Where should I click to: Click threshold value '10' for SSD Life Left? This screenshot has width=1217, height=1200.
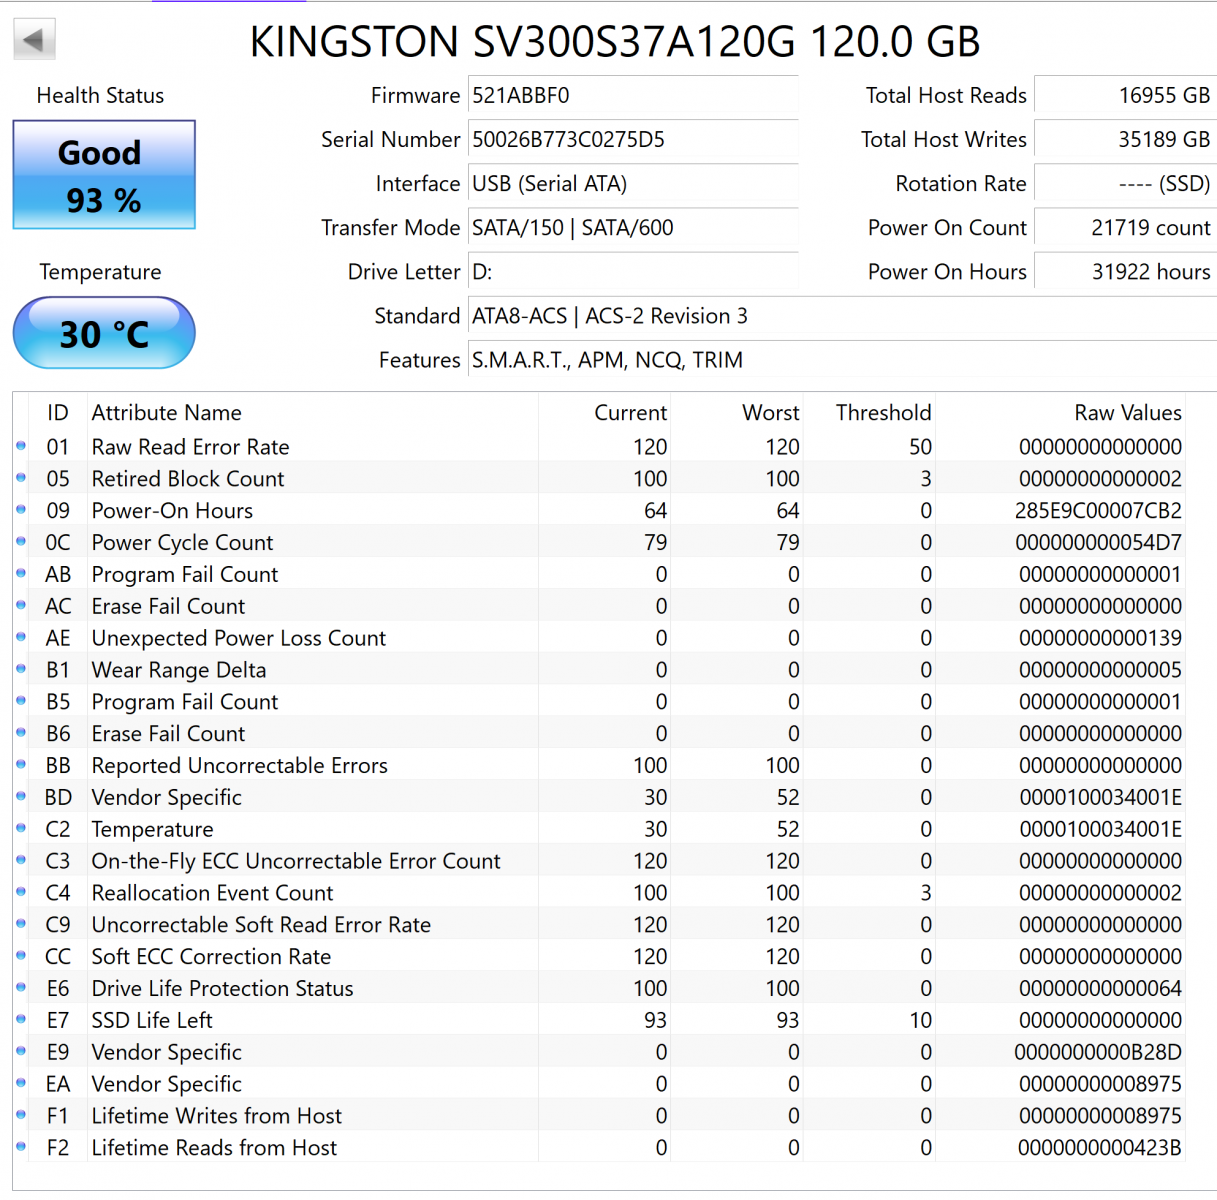(920, 1020)
